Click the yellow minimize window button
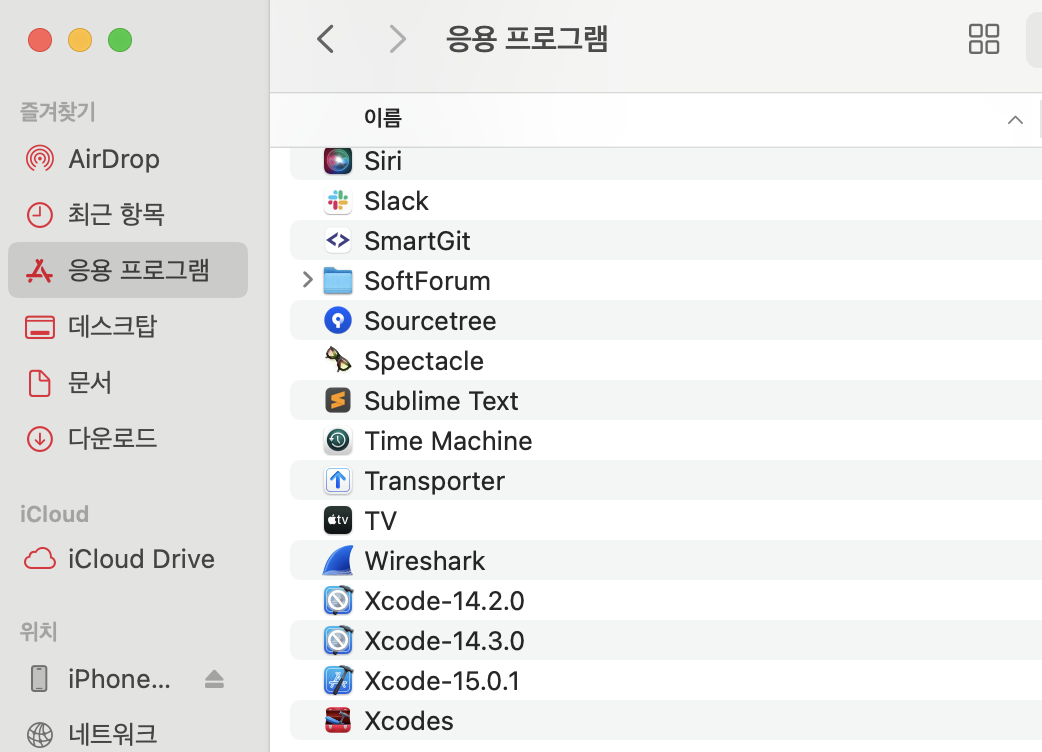The image size is (1042, 752). pos(80,40)
